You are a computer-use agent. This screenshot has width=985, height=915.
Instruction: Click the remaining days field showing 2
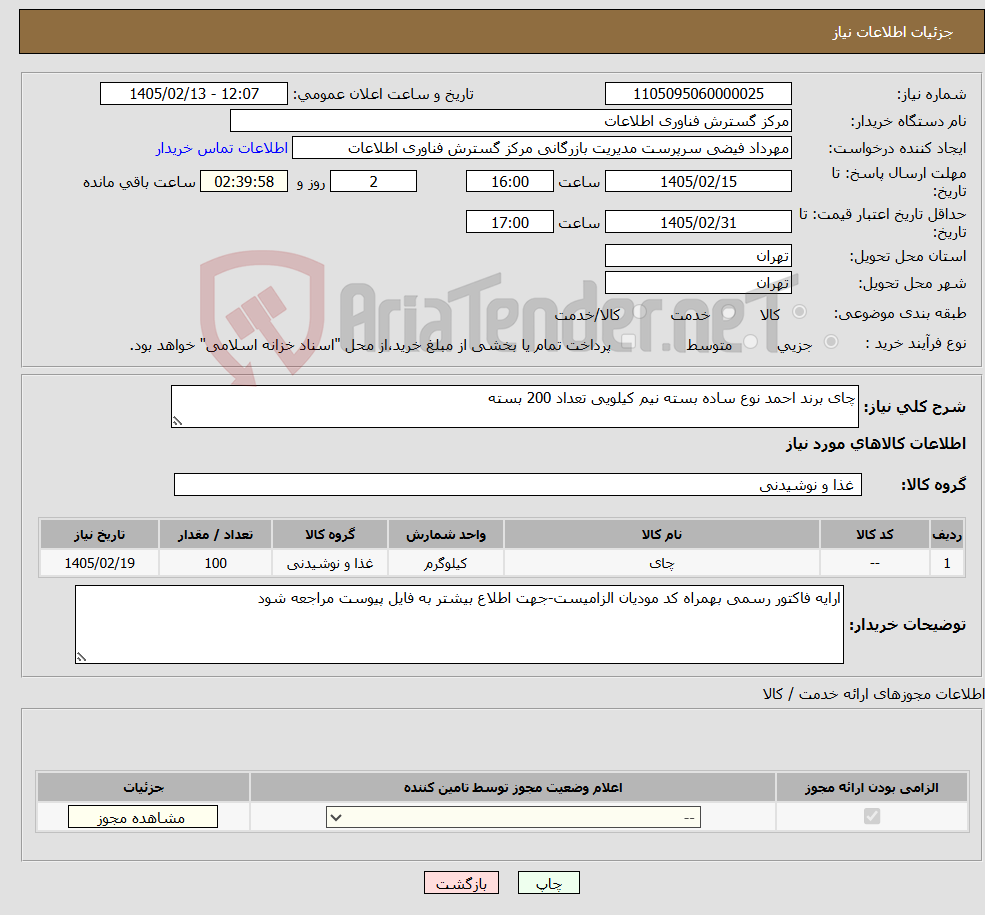[x=373, y=181]
